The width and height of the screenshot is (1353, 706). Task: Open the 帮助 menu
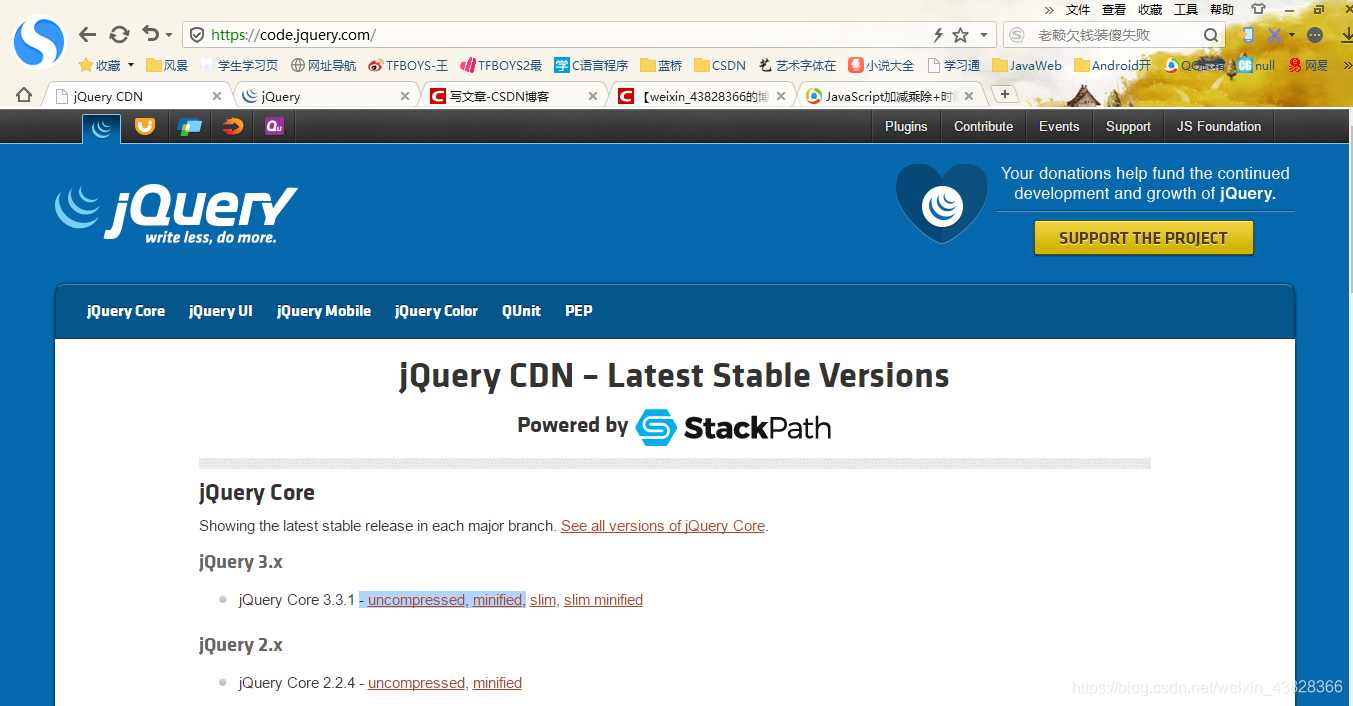pos(1222,10)
